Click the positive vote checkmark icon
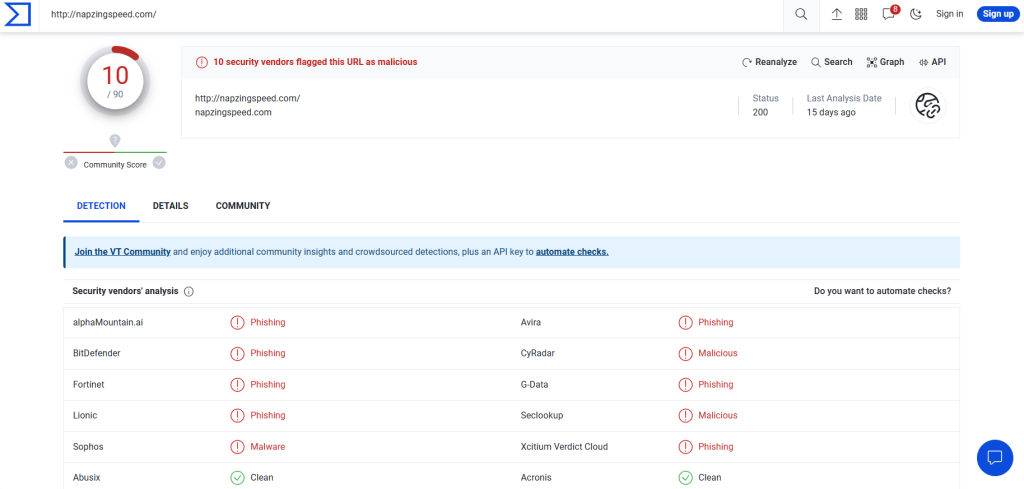 point(159,163)
